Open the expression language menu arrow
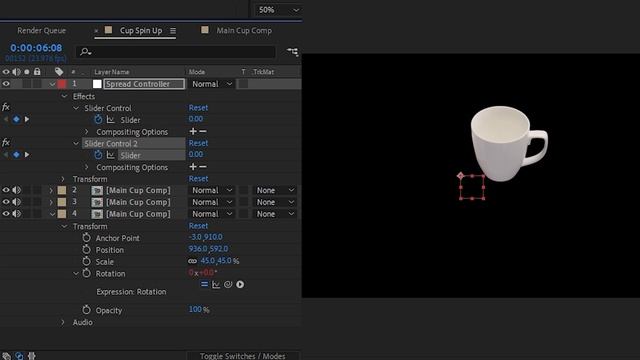The image size is (640, 360). [x=240, y=284]
